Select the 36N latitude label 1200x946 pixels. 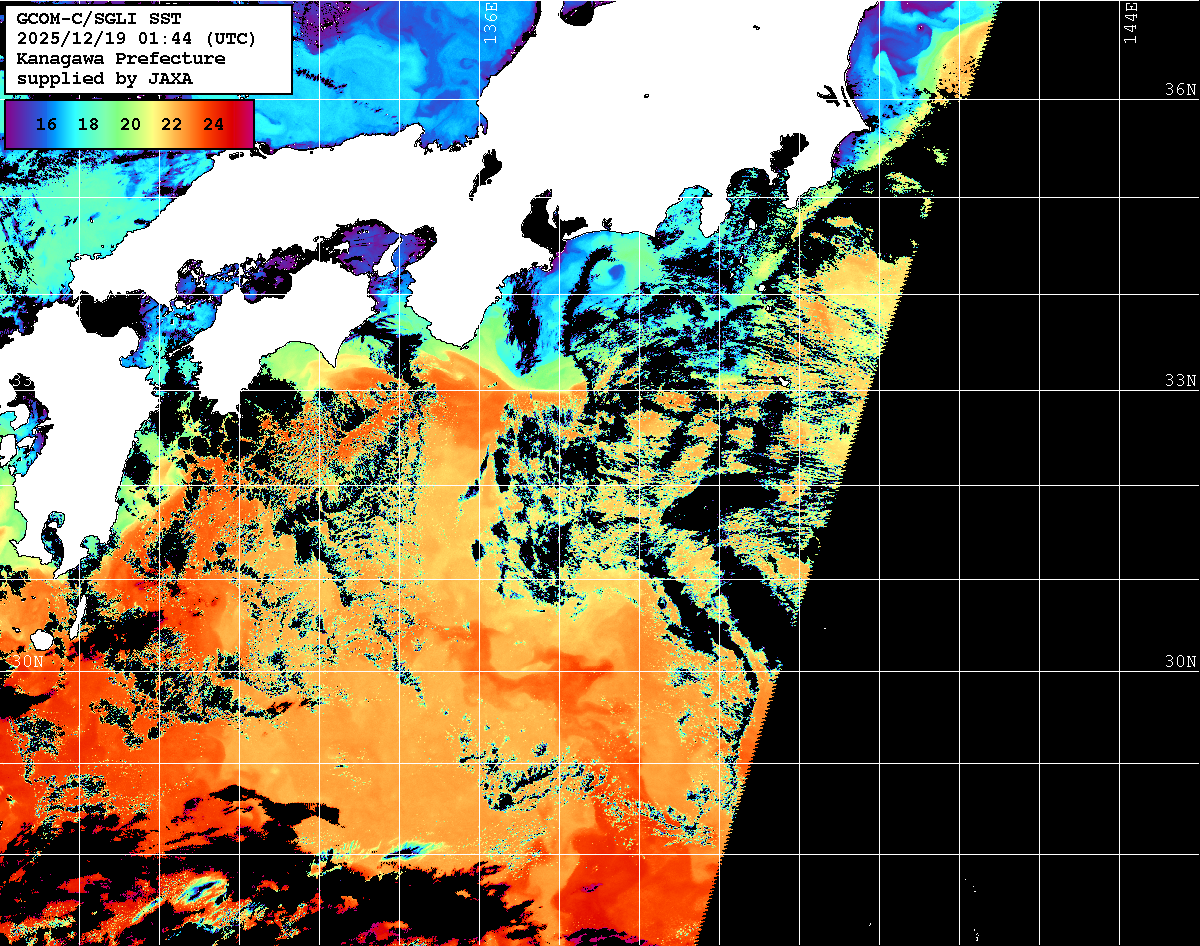[1180, 89]
